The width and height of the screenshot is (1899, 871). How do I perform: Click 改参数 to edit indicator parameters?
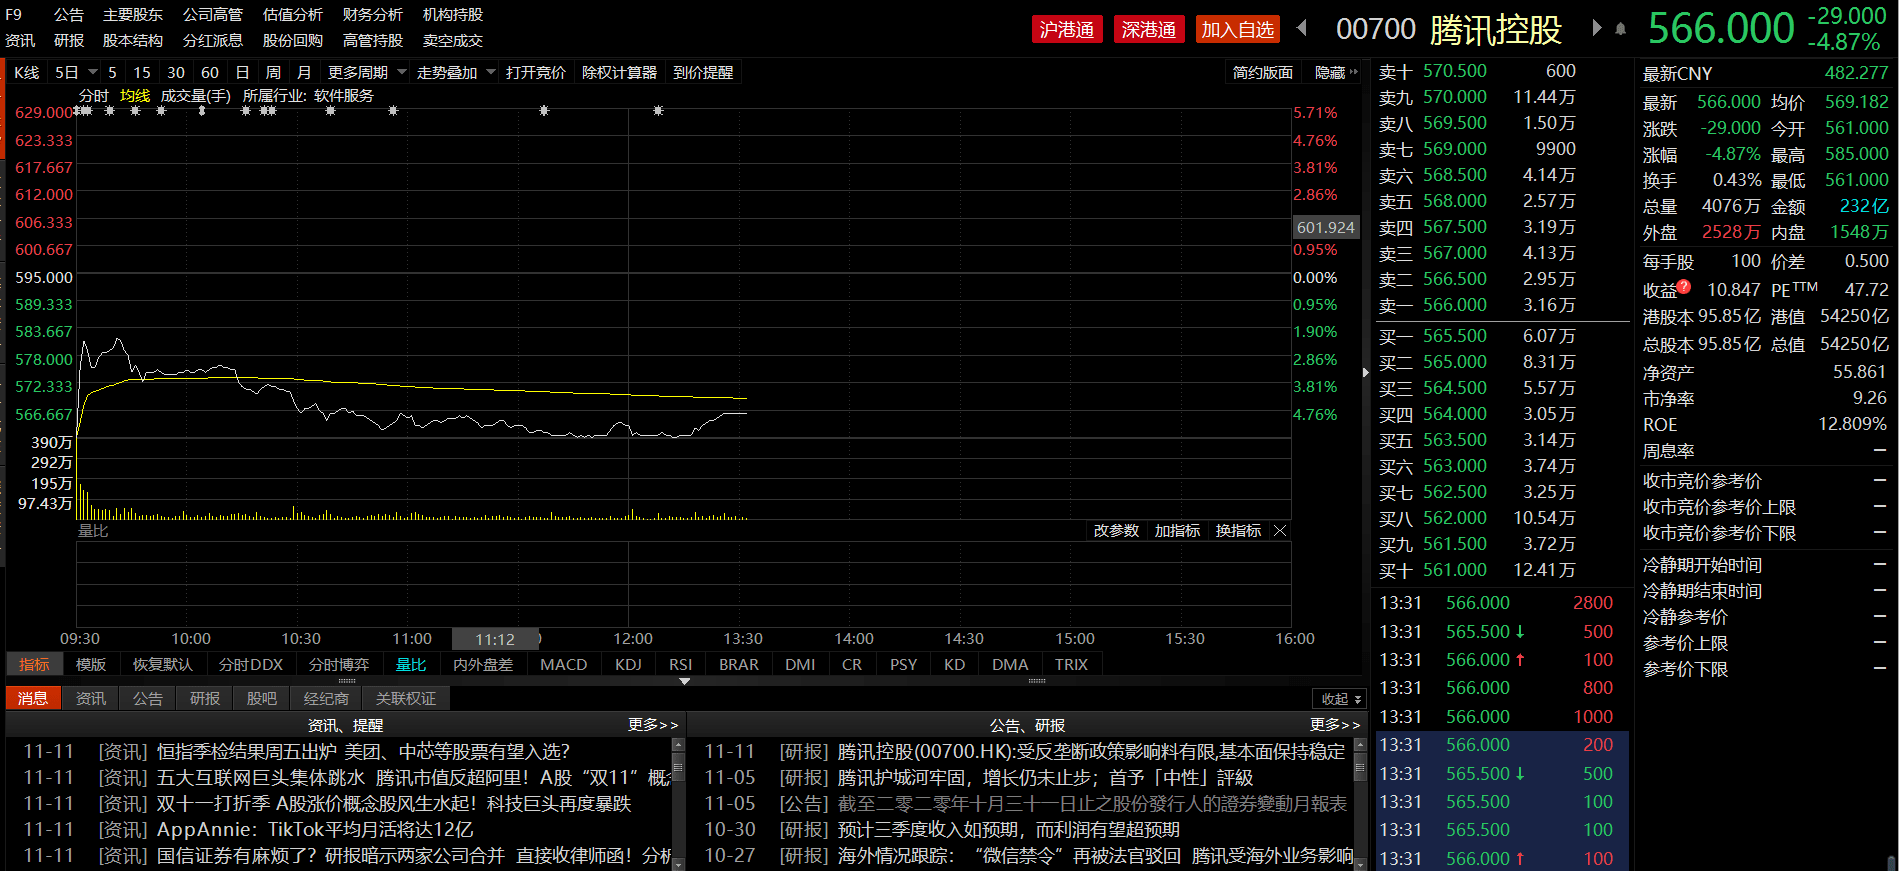(x=1116, y=531)
